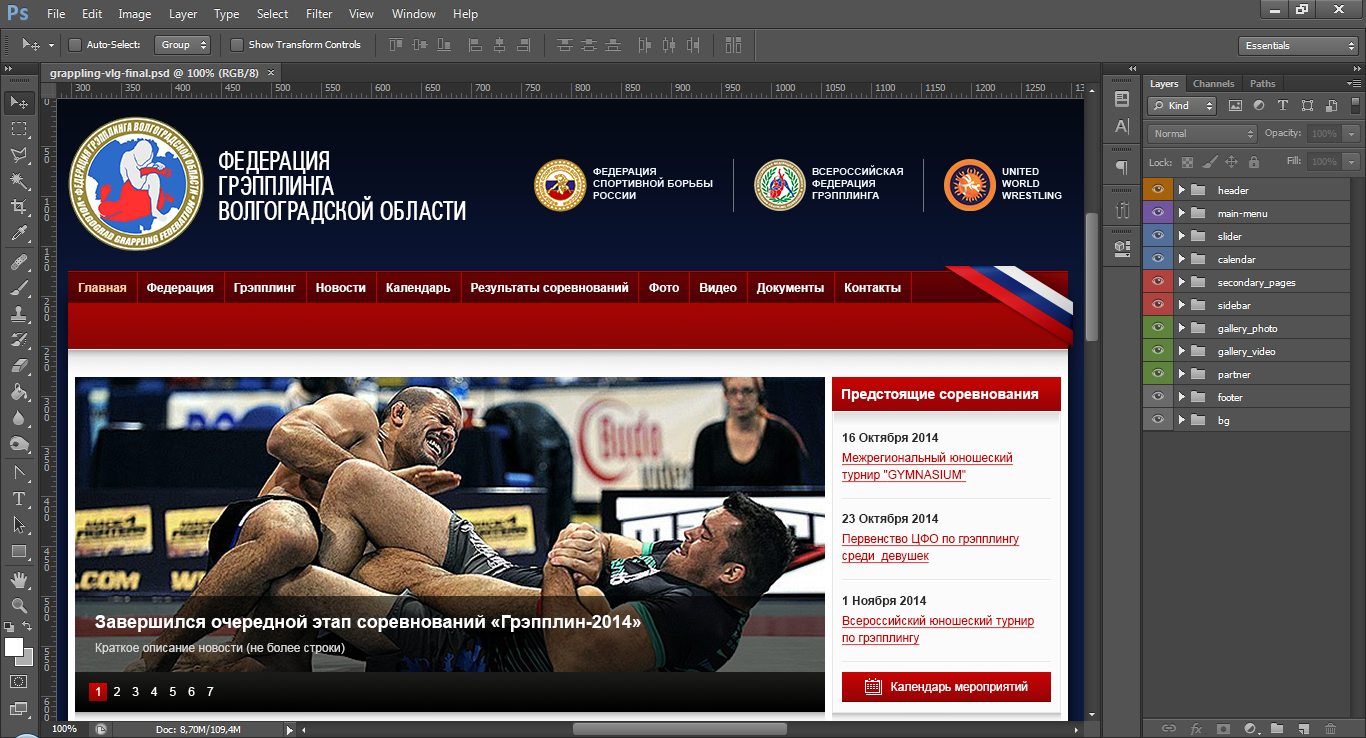
Task: Click Календарь мероприятий button
Action: [947, 687]
